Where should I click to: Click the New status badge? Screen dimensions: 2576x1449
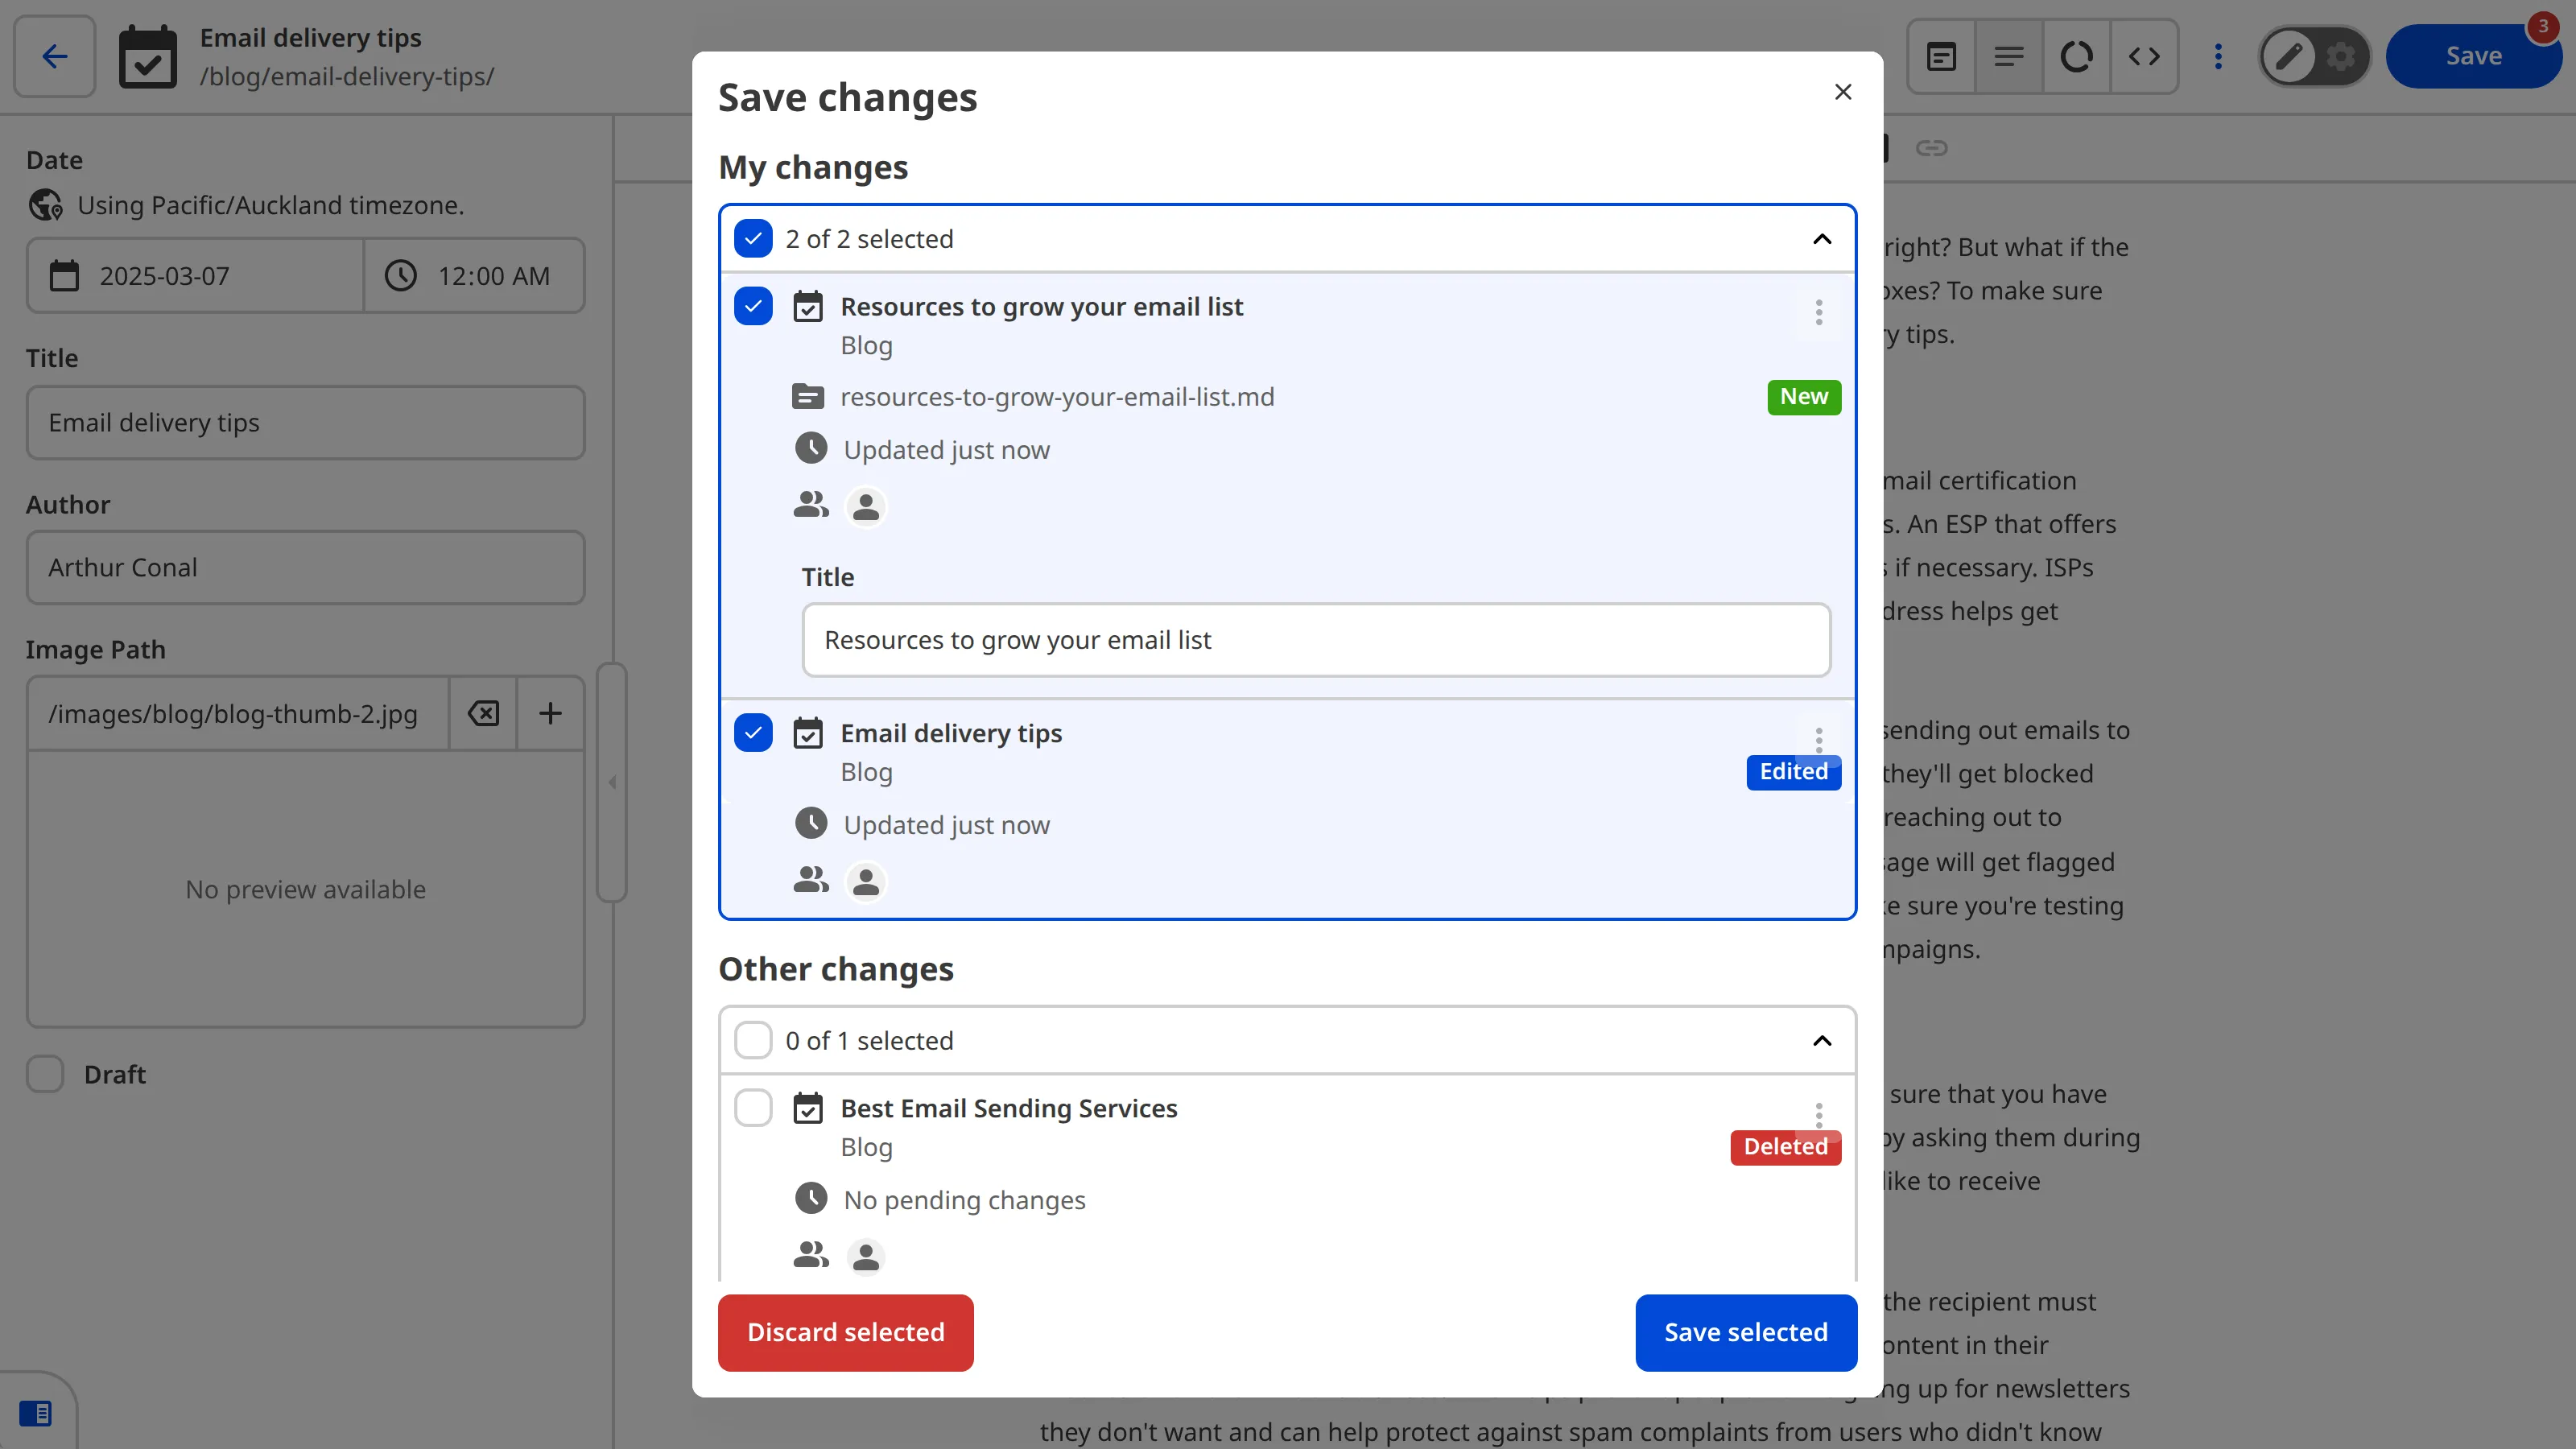coord(1804,397)
